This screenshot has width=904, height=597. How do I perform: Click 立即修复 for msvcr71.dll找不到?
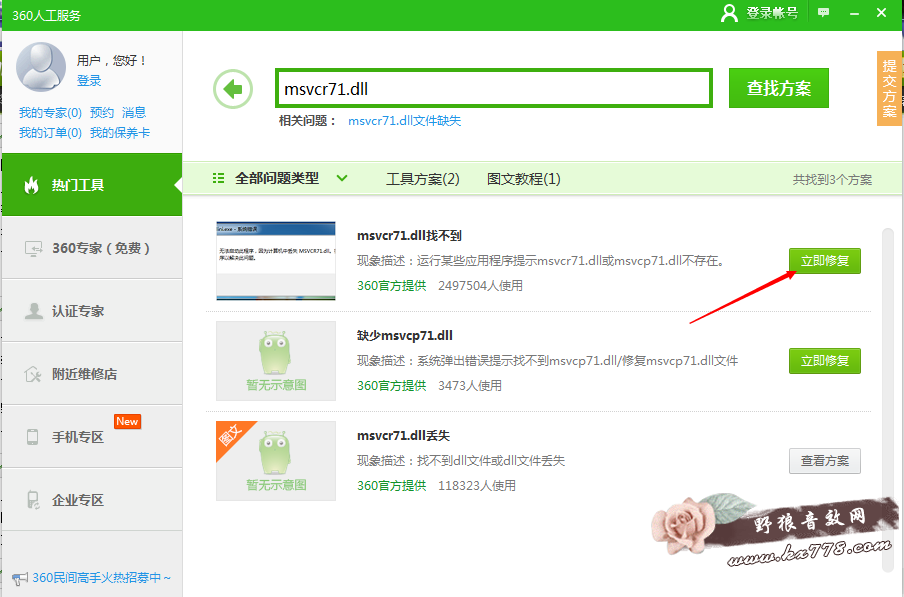tap(824, 261)
